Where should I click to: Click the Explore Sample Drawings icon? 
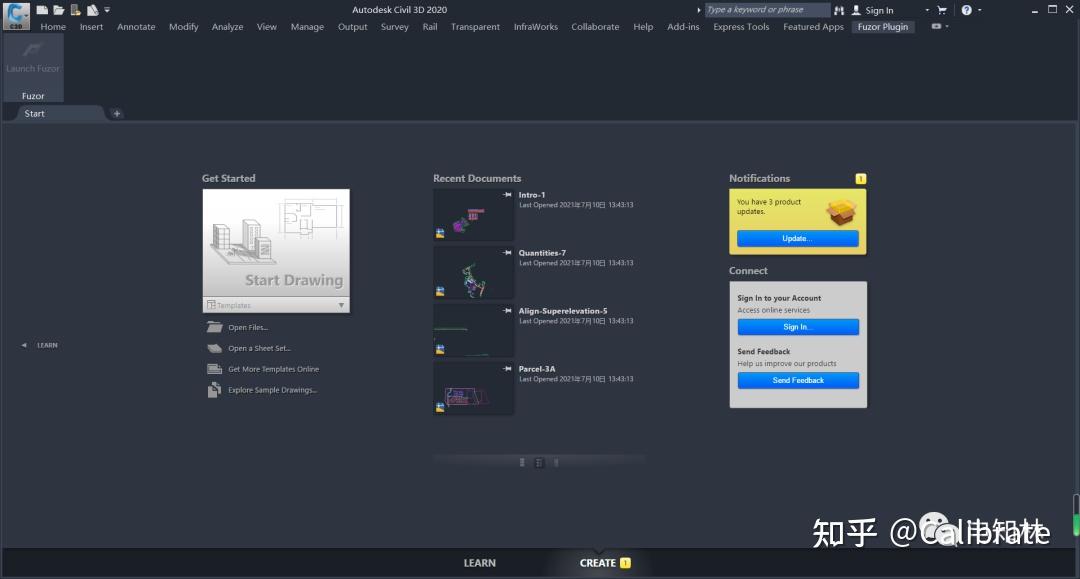(214, 389)
